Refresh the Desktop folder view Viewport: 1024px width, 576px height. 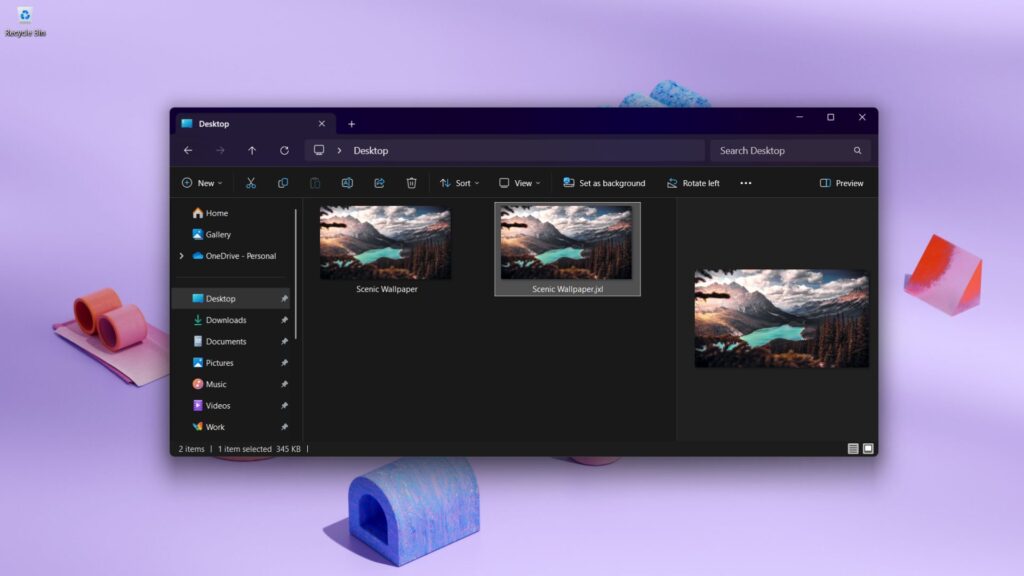(x=283, y=150)
